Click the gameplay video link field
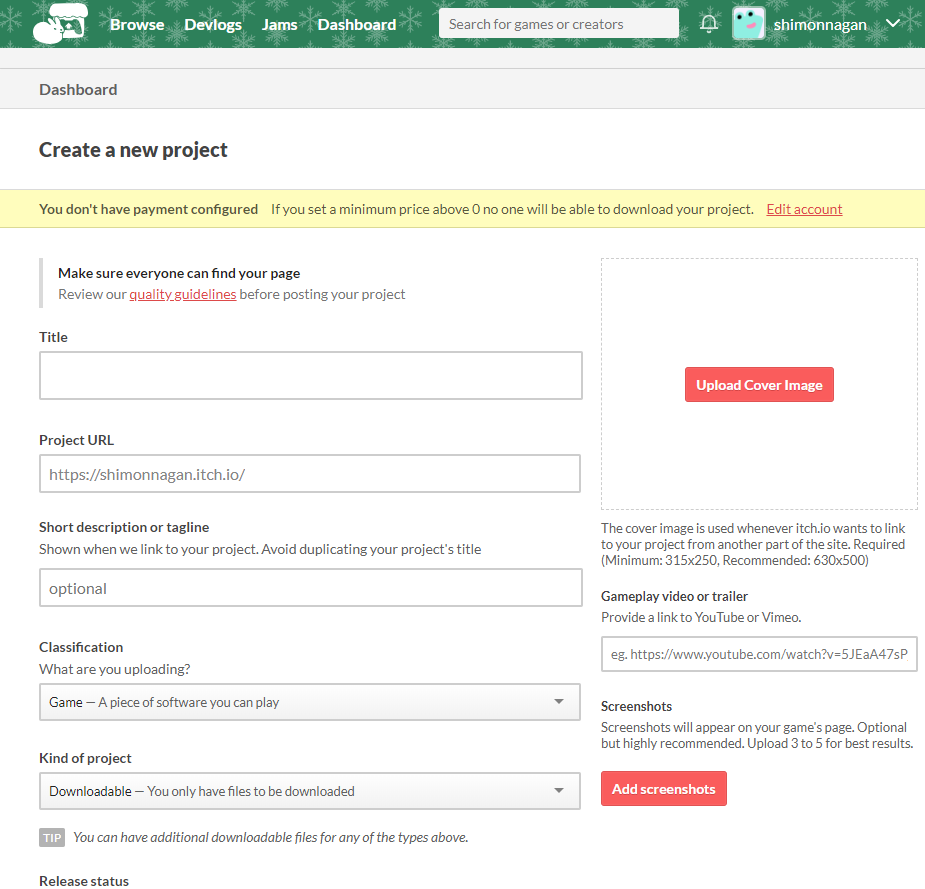The image size is (925, 889). click(759, 654)
